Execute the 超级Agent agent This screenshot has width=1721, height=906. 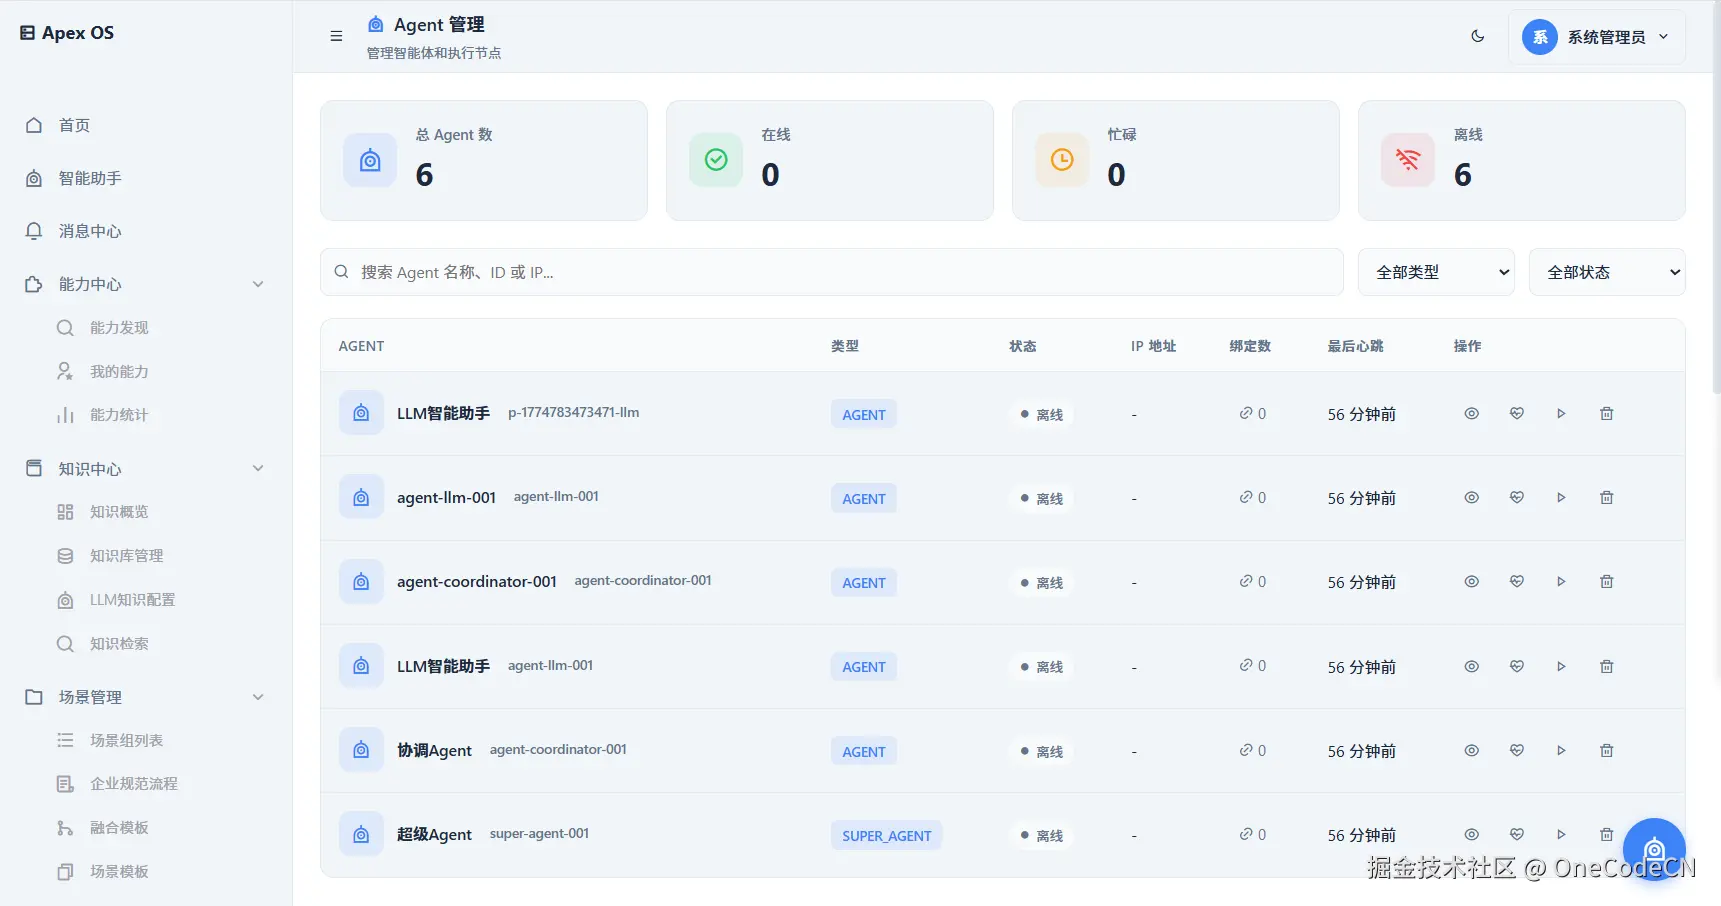(1561, 834)
